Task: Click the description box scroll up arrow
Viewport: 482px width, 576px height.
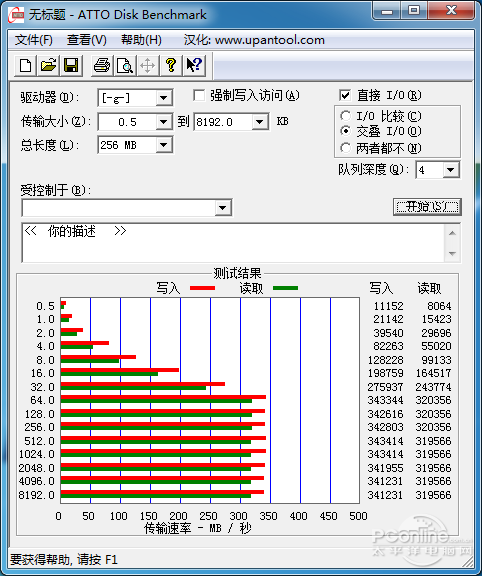Action: point(453,233)
